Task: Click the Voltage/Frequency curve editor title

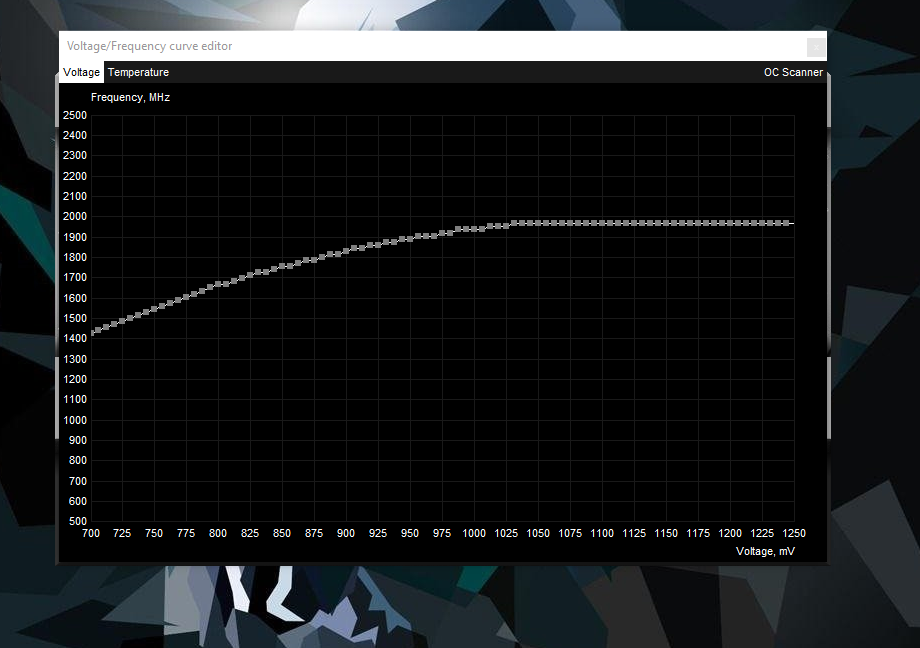Action: coord(150,46)
